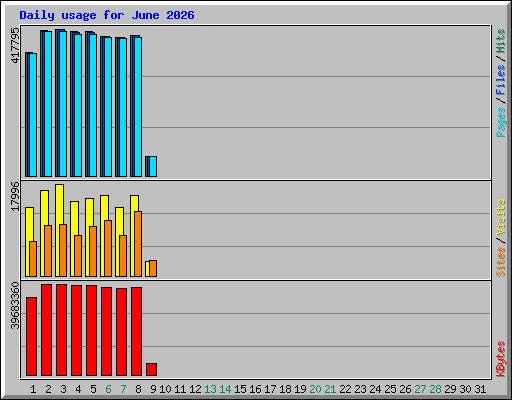Click the day 3 cyan pages bar
Viewport: 512px width, 400px height.
pos(63,104)
